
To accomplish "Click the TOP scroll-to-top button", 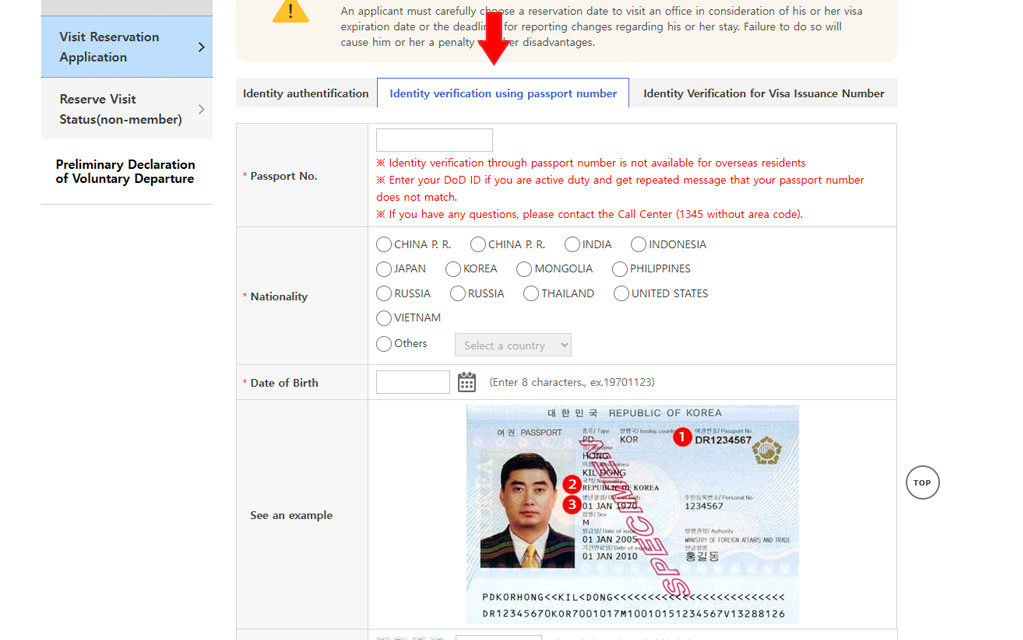I will click(x=922, y=482).
